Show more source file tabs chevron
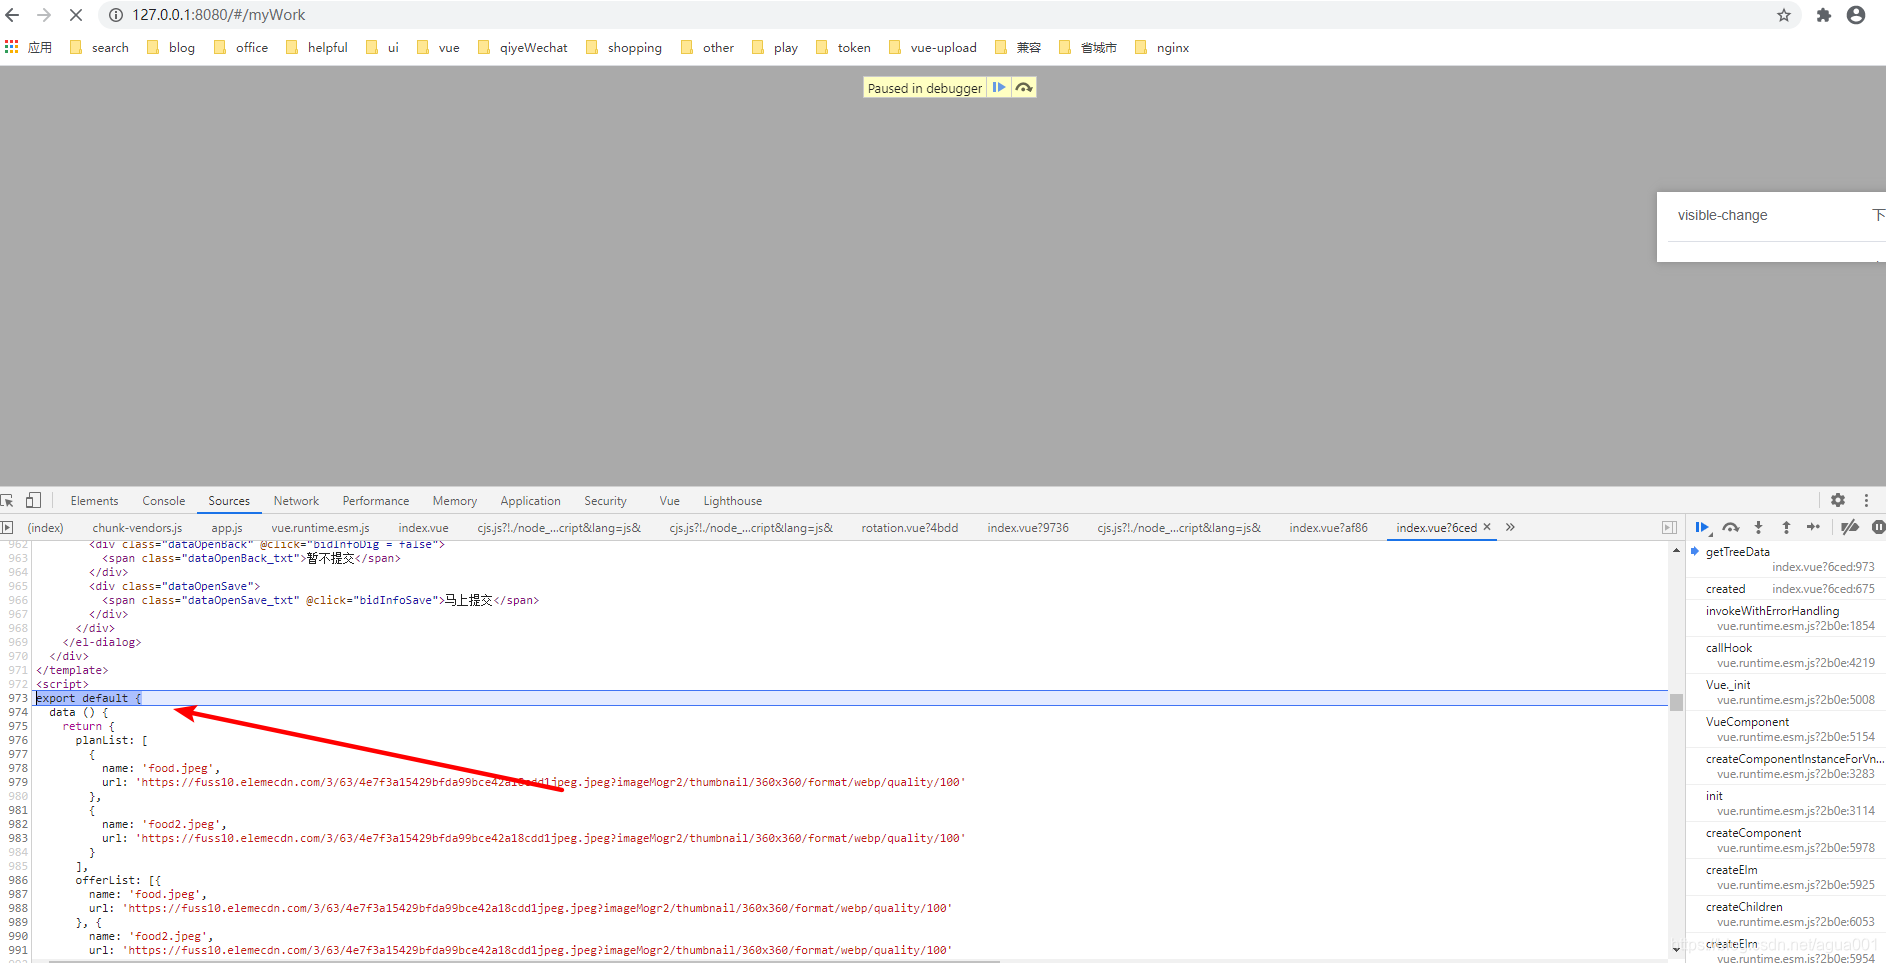1886x963 pixels. click(1510, 527)
